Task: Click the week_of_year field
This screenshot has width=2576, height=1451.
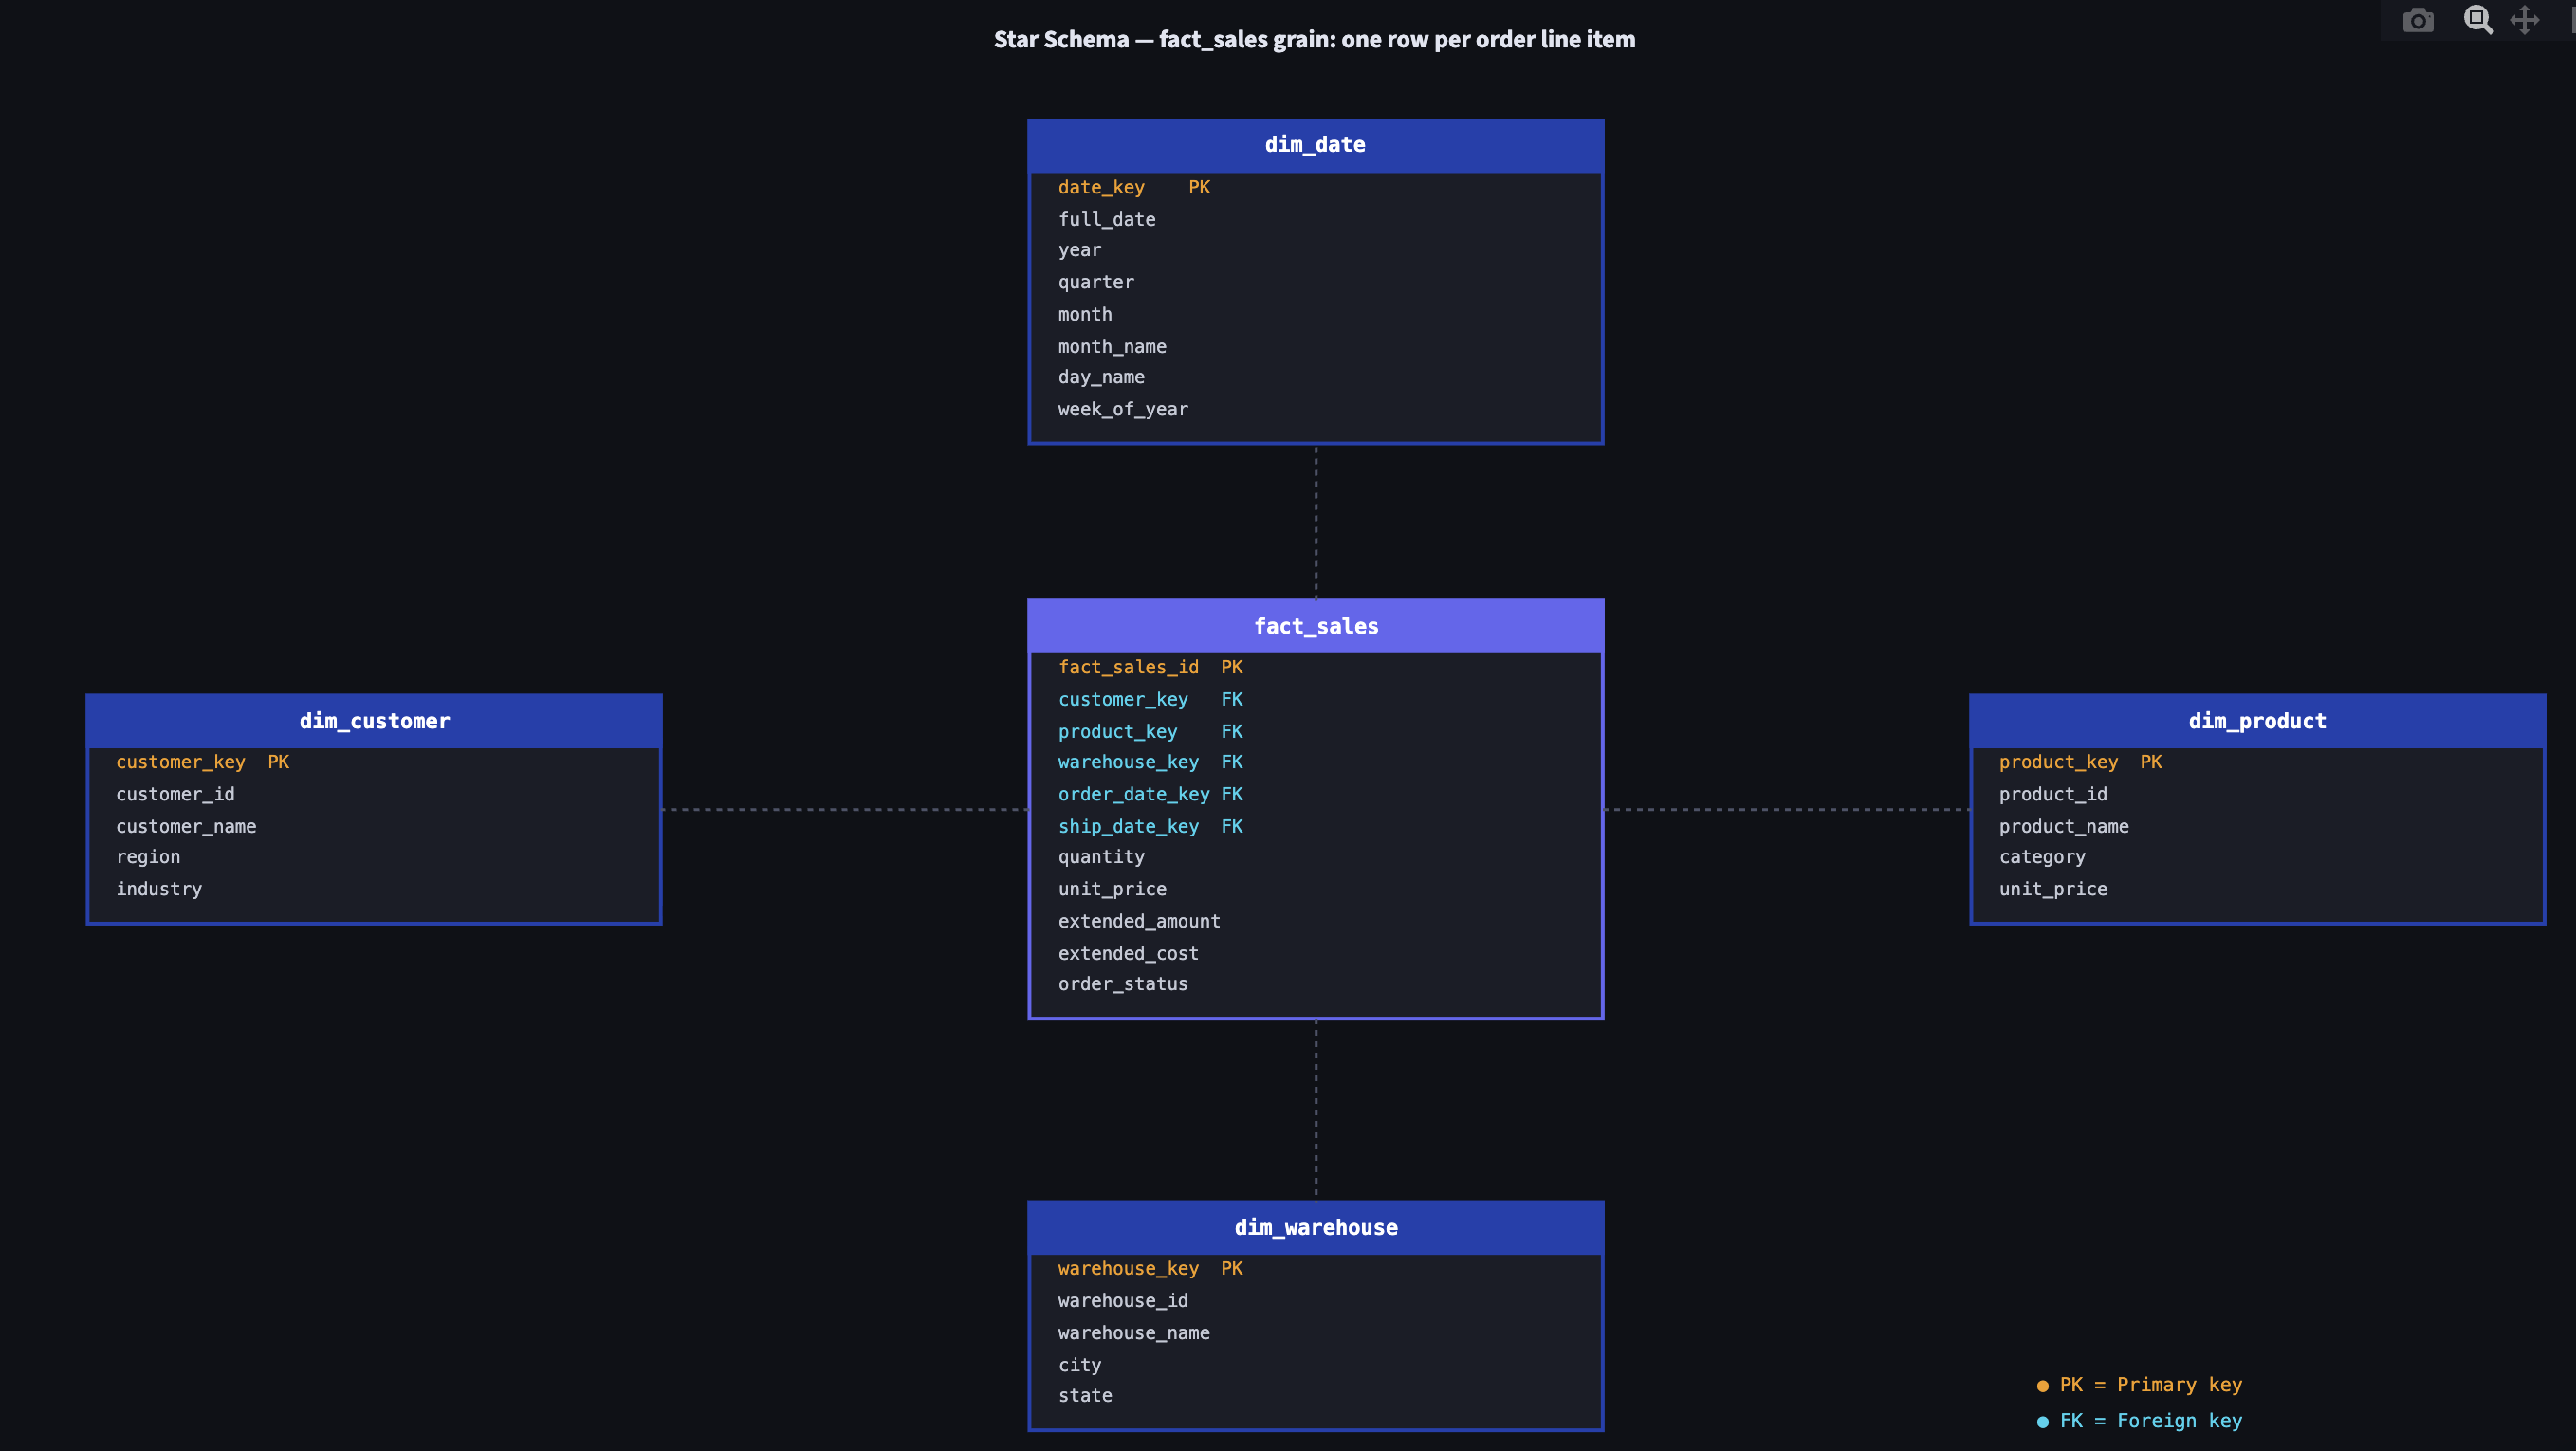Action: tap(1123, 409)
